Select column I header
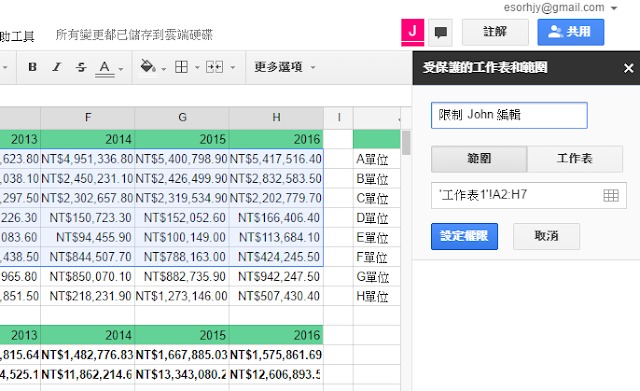This screenshot has height=391, width=640. tap(338, 118)
